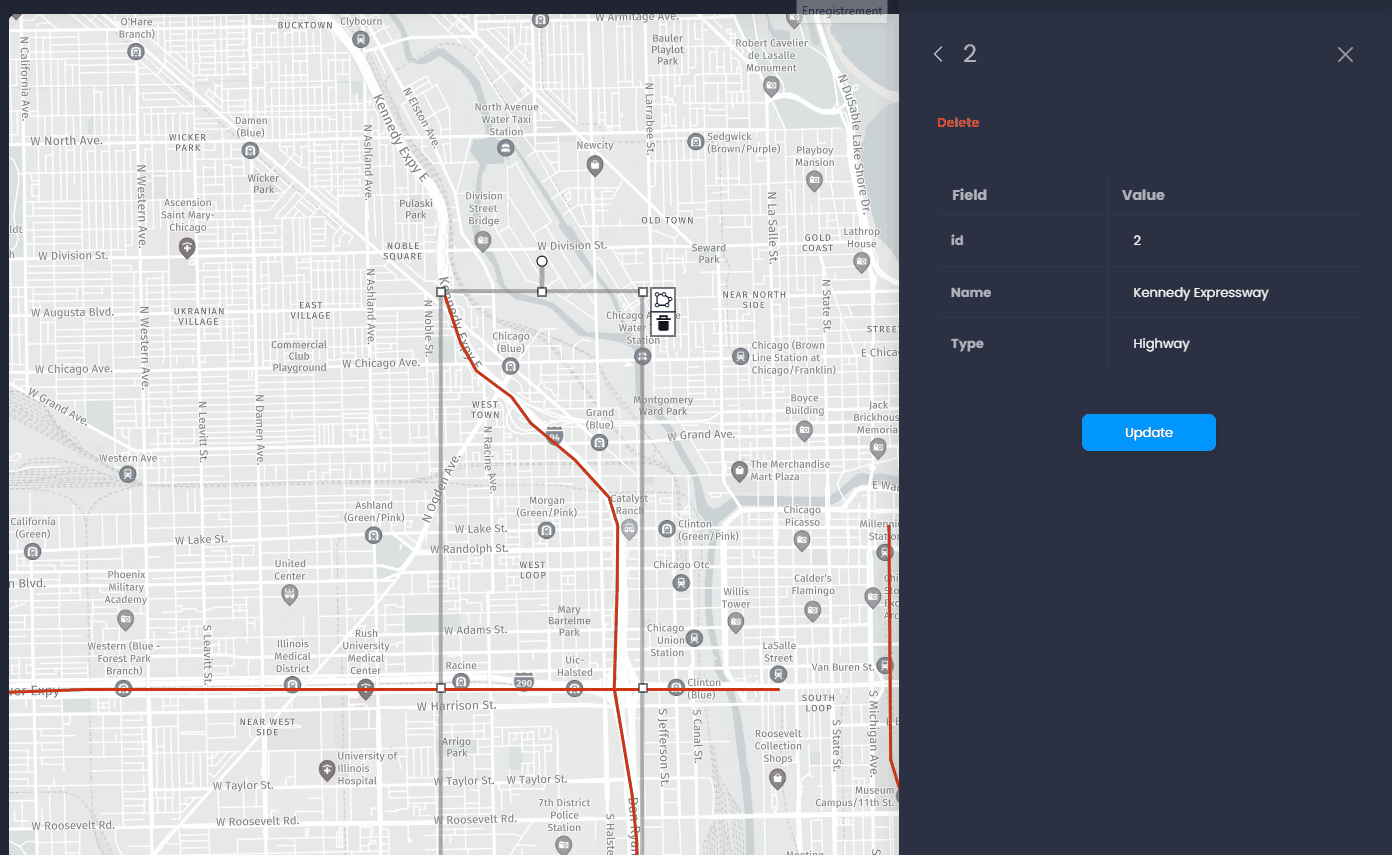Click the Merchandise Mart Plaza shopping icon
1392x855 pixels.
tap(739, 470)
